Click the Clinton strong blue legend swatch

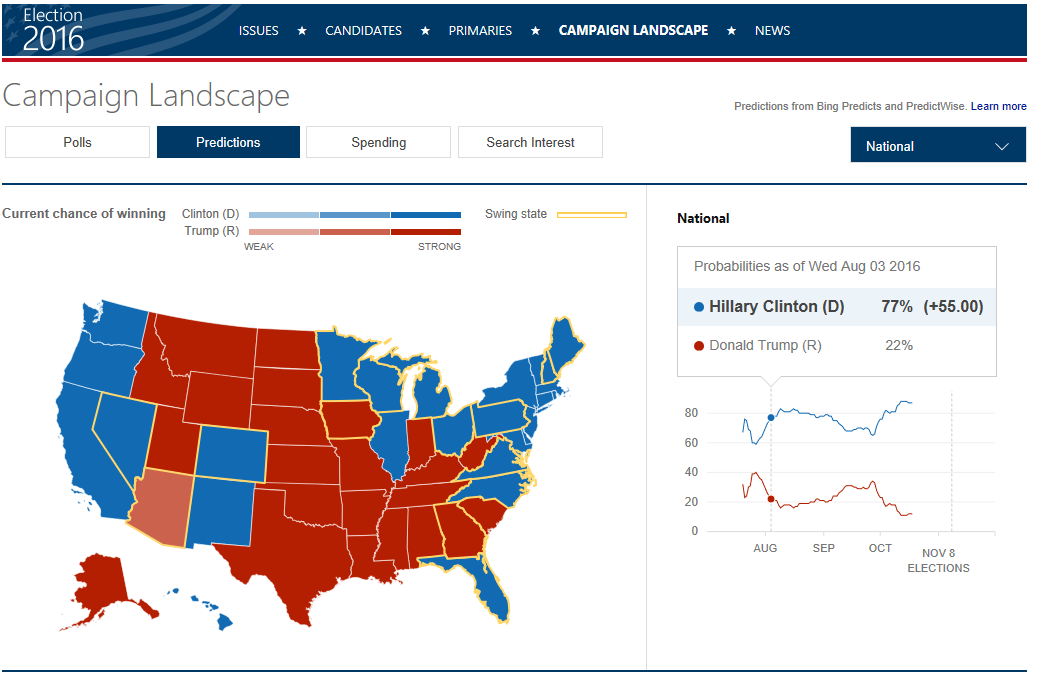click(x=426, y=215)
